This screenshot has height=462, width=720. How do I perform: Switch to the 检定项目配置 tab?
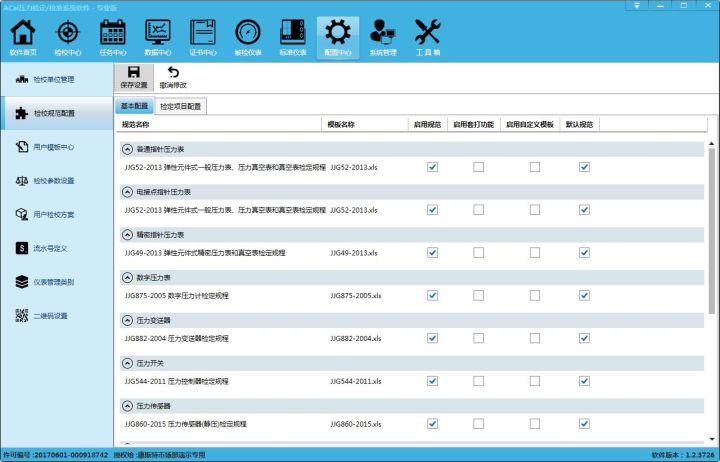tap(181, 106)
